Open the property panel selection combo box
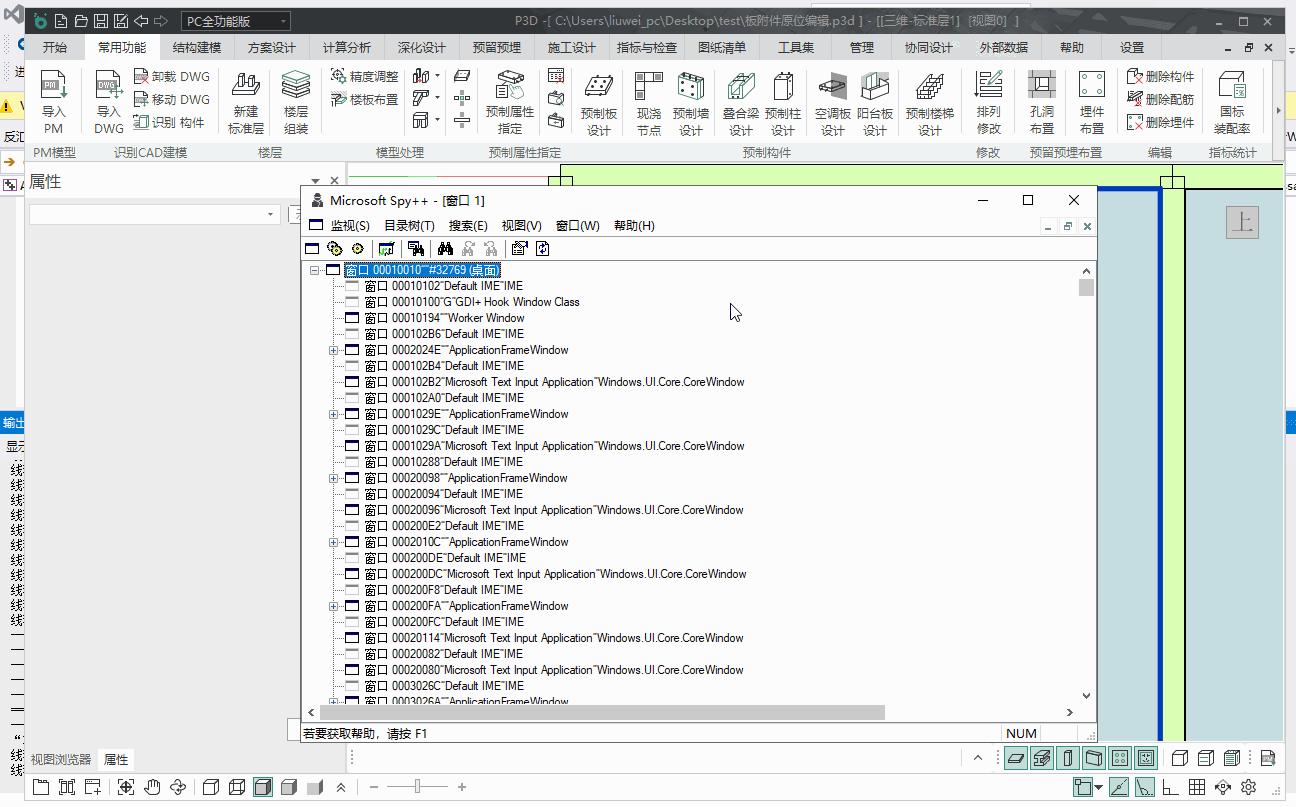The image size is (1296, 807). (x=154, y=214)
